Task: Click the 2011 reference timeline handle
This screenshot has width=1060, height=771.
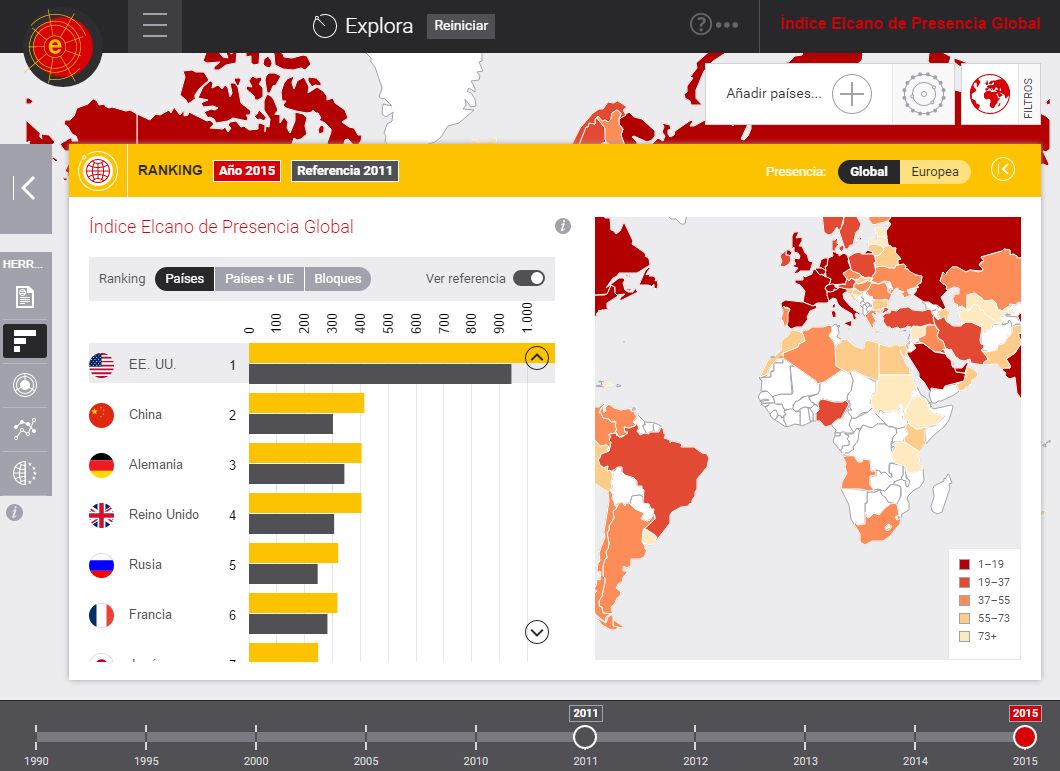Action: click(585, 737)
